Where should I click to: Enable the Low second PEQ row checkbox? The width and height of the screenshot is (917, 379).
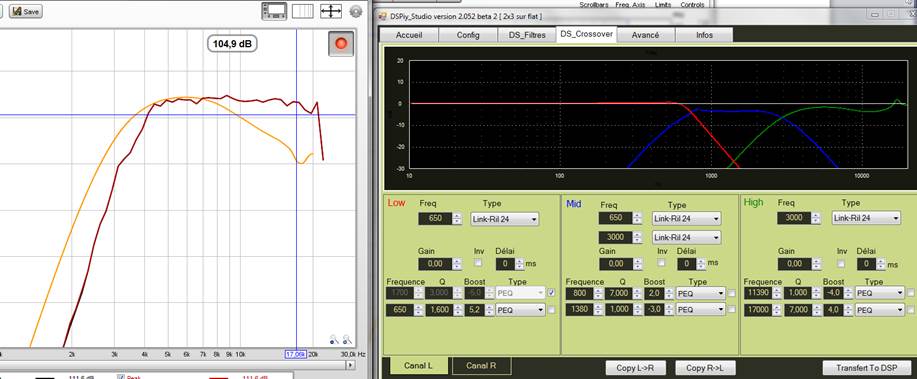point(551,310)
